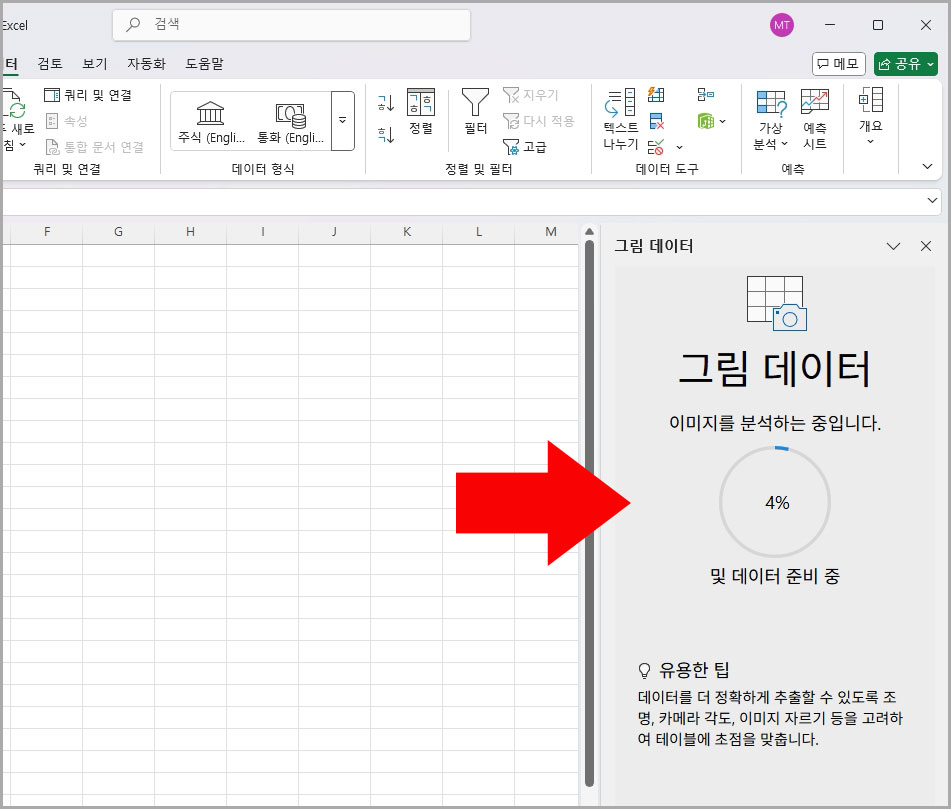This screenshot has width=951, height=809.
Task: Open the Share (공유) dropdown arrow
Action: point(930,64)
